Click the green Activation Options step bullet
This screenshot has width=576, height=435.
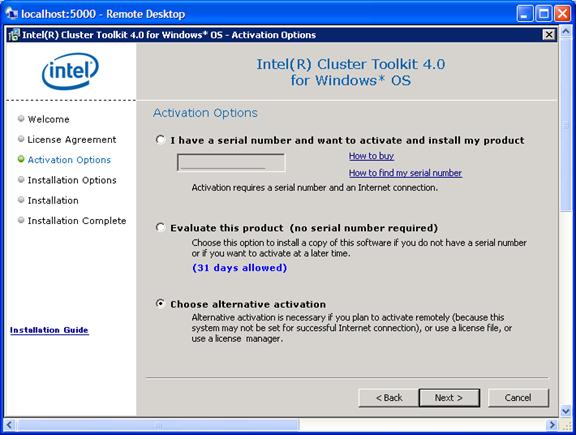[x=21, y=159]
